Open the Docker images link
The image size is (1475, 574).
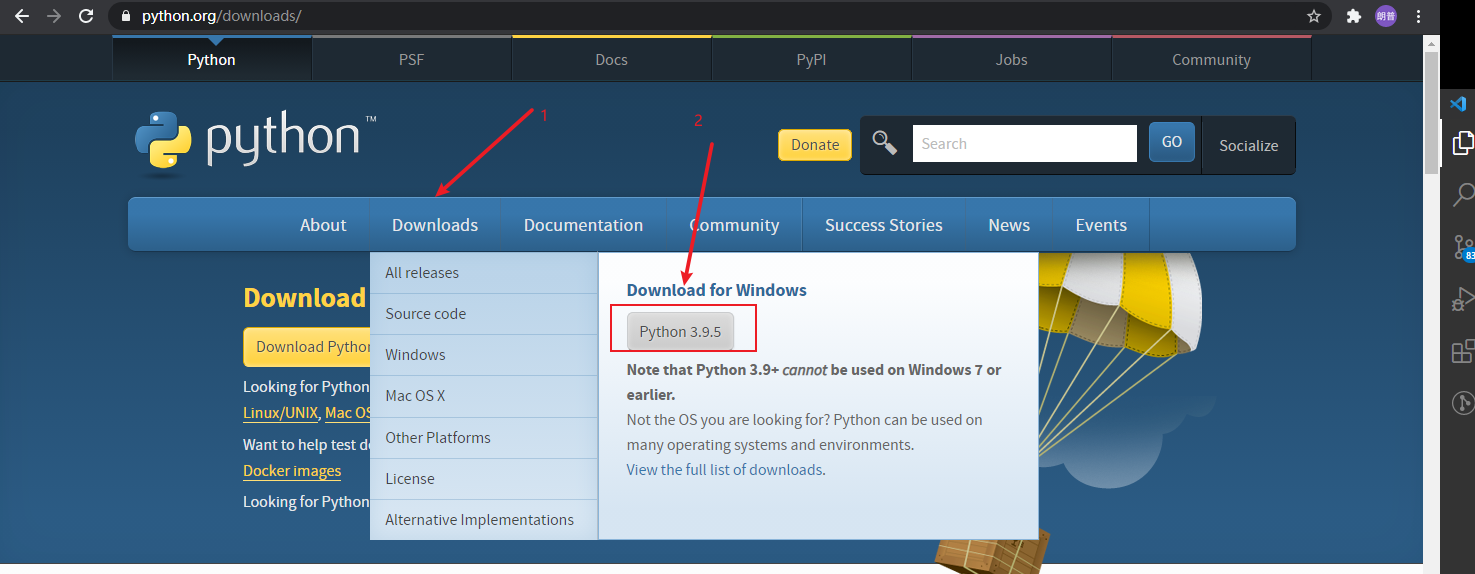[x=292, y=471]
